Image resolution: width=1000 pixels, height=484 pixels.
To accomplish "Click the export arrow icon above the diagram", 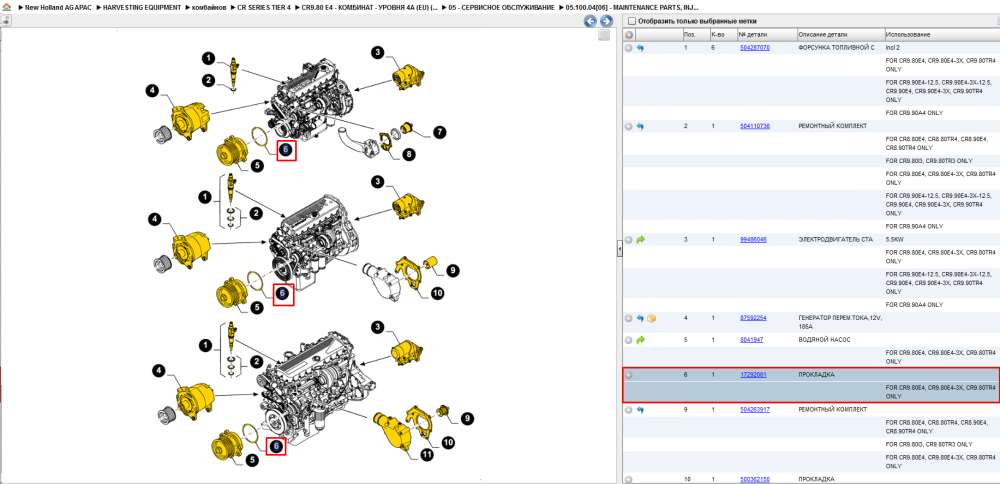I will (5, 21).
